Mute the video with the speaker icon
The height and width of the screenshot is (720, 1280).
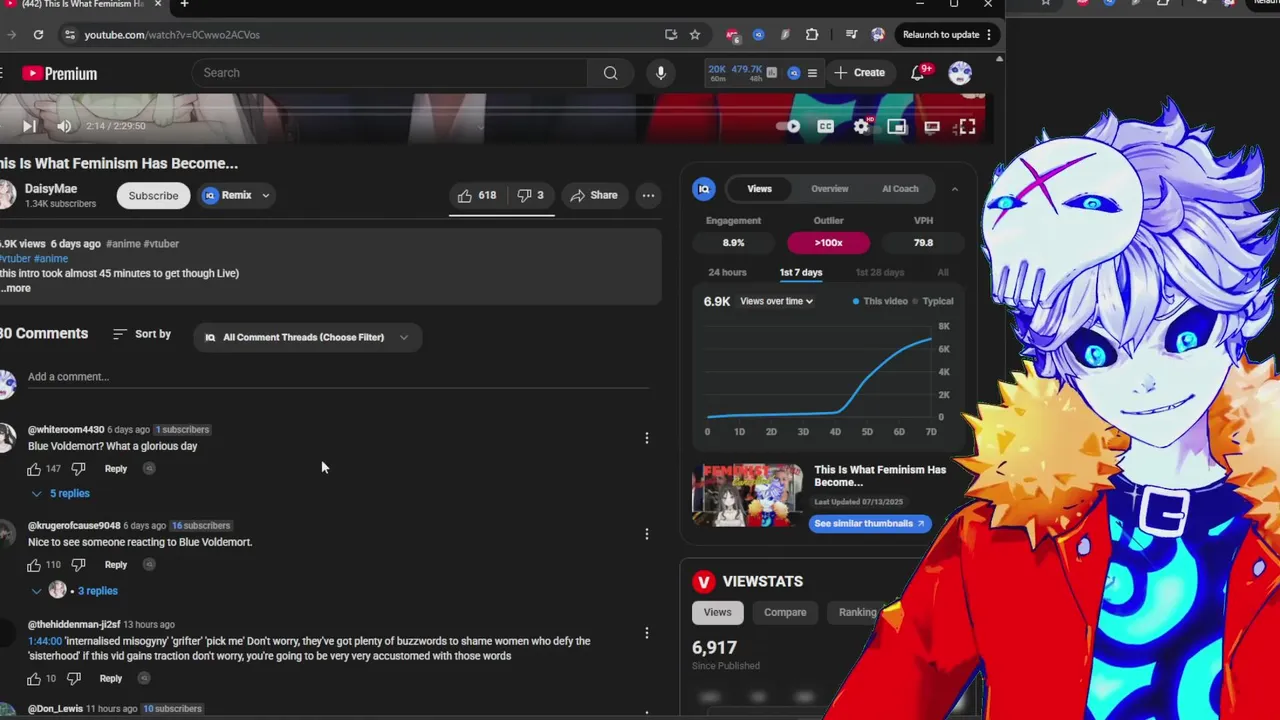pos(64,126)
